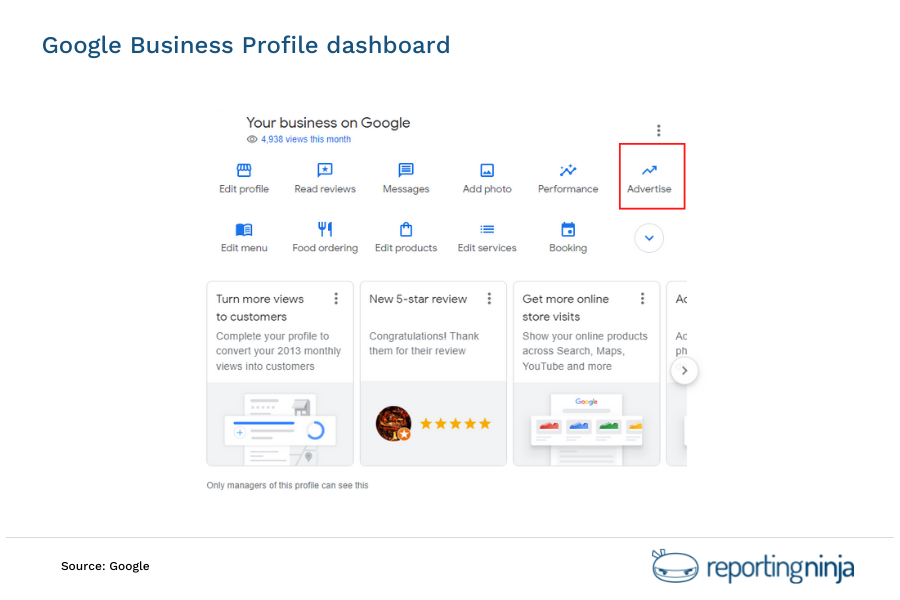Click the Advertise label

tap(649, 189)
